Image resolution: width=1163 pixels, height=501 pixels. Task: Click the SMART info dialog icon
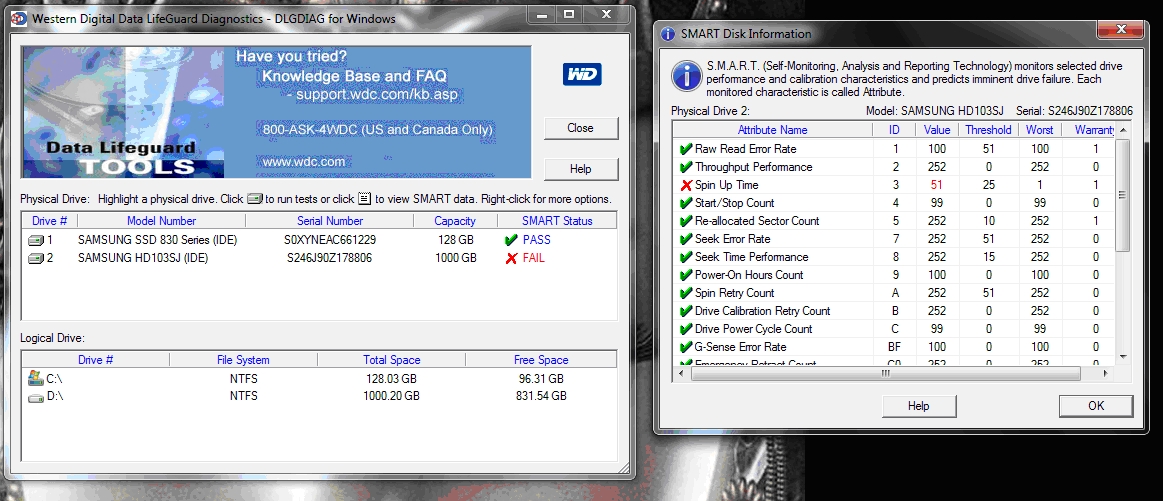(687, 76)
